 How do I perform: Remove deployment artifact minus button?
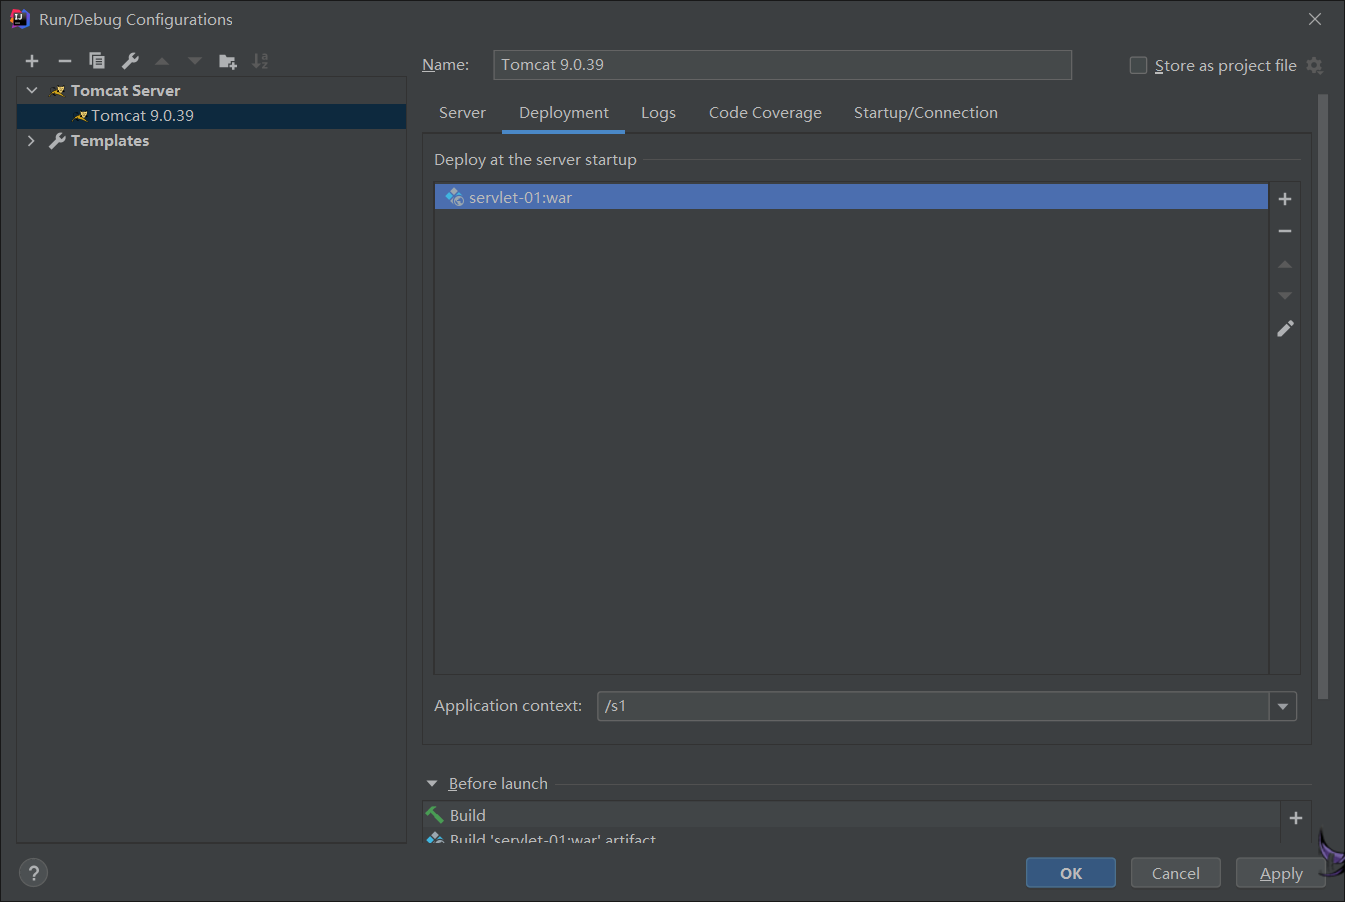point(1285,231)
